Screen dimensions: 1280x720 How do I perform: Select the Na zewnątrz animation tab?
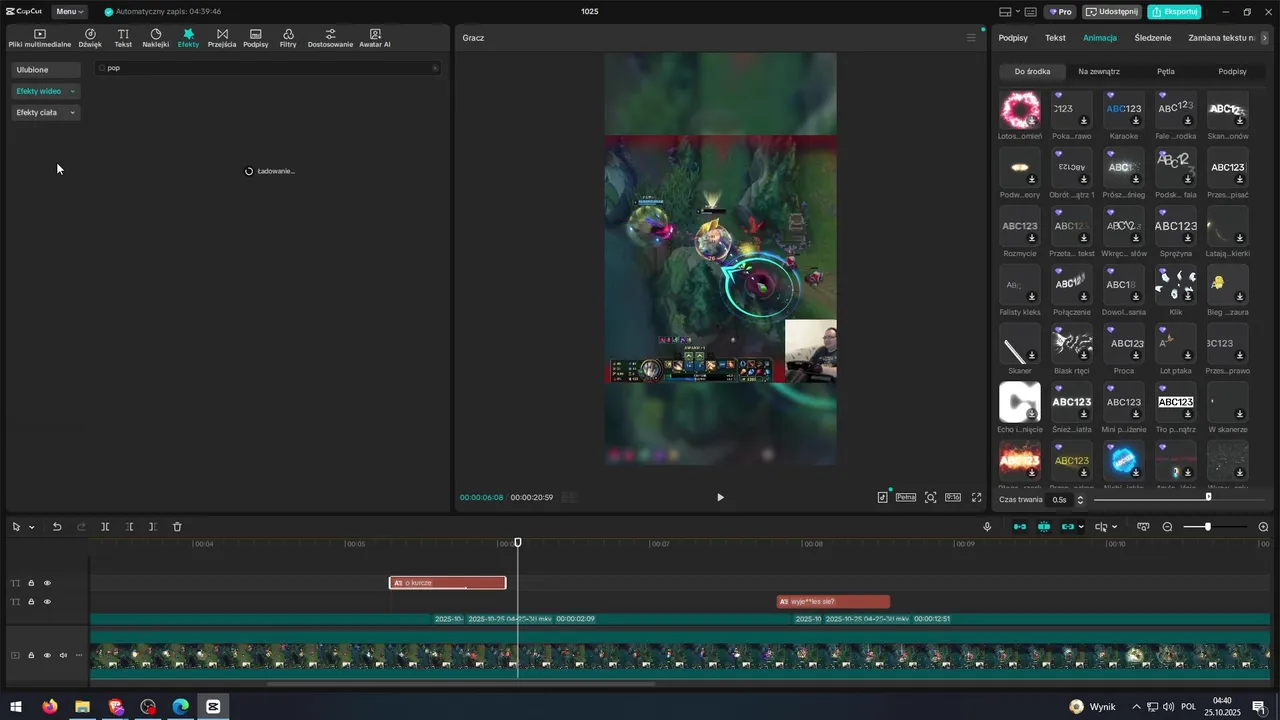point(1099,72)
